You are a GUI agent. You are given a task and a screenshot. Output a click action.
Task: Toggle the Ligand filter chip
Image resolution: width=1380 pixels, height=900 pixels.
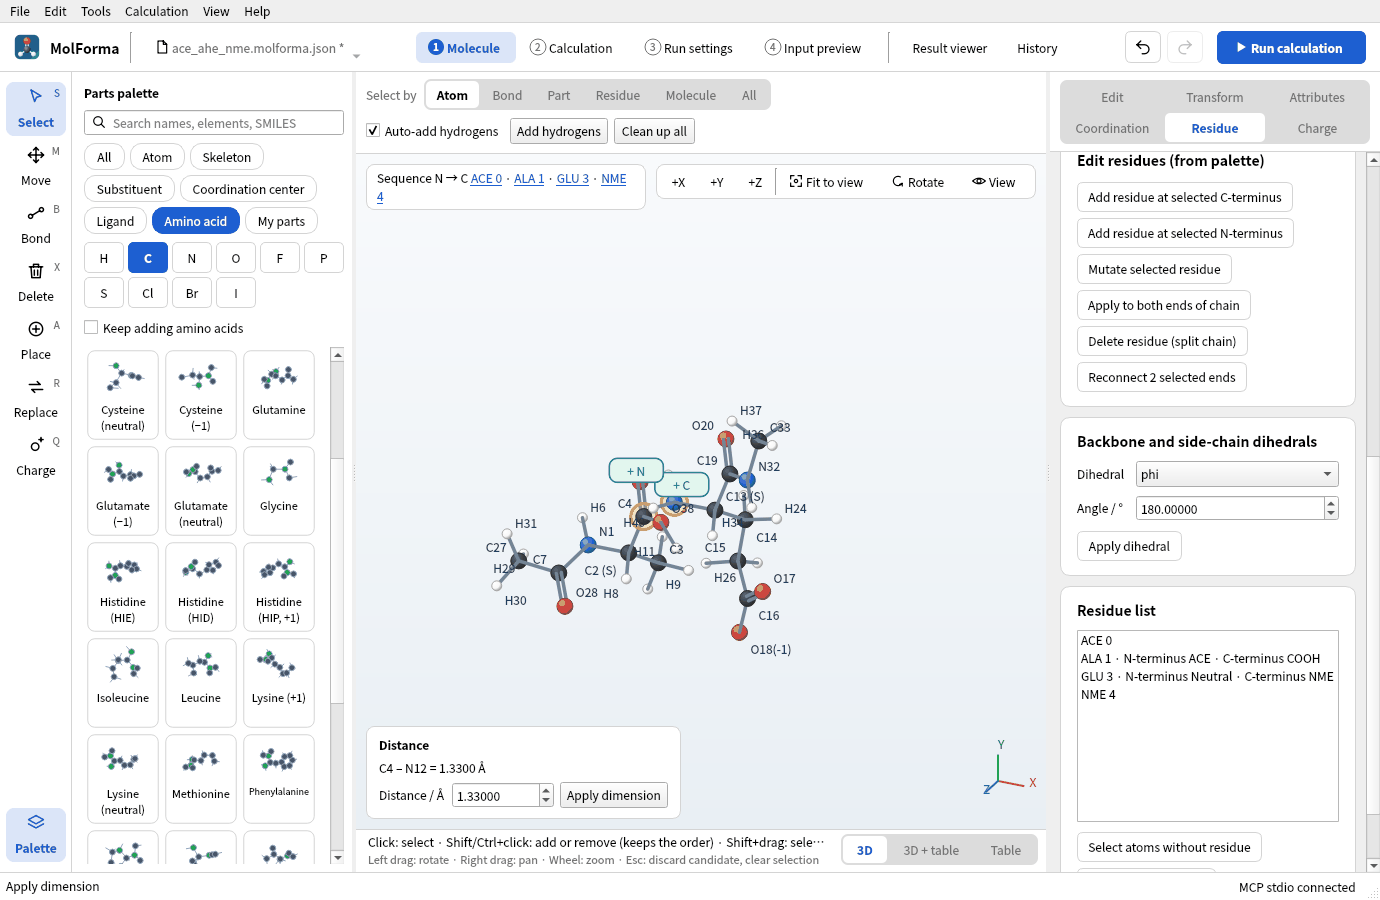[115, 221]
